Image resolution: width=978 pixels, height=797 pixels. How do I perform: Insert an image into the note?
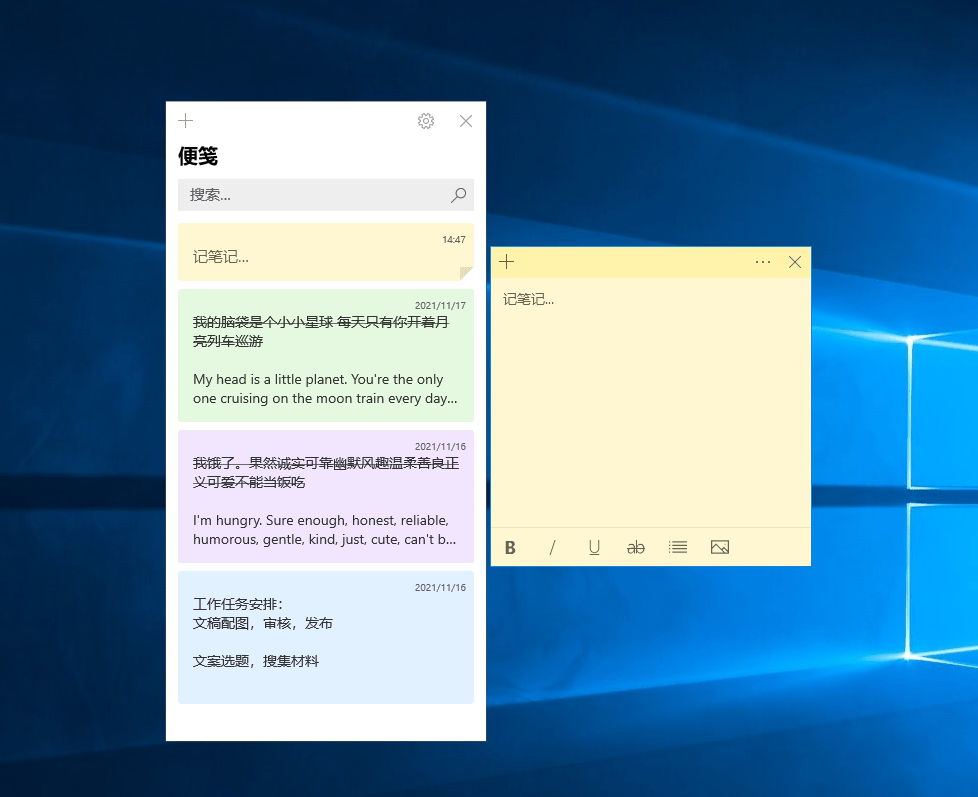pos(720,547)
